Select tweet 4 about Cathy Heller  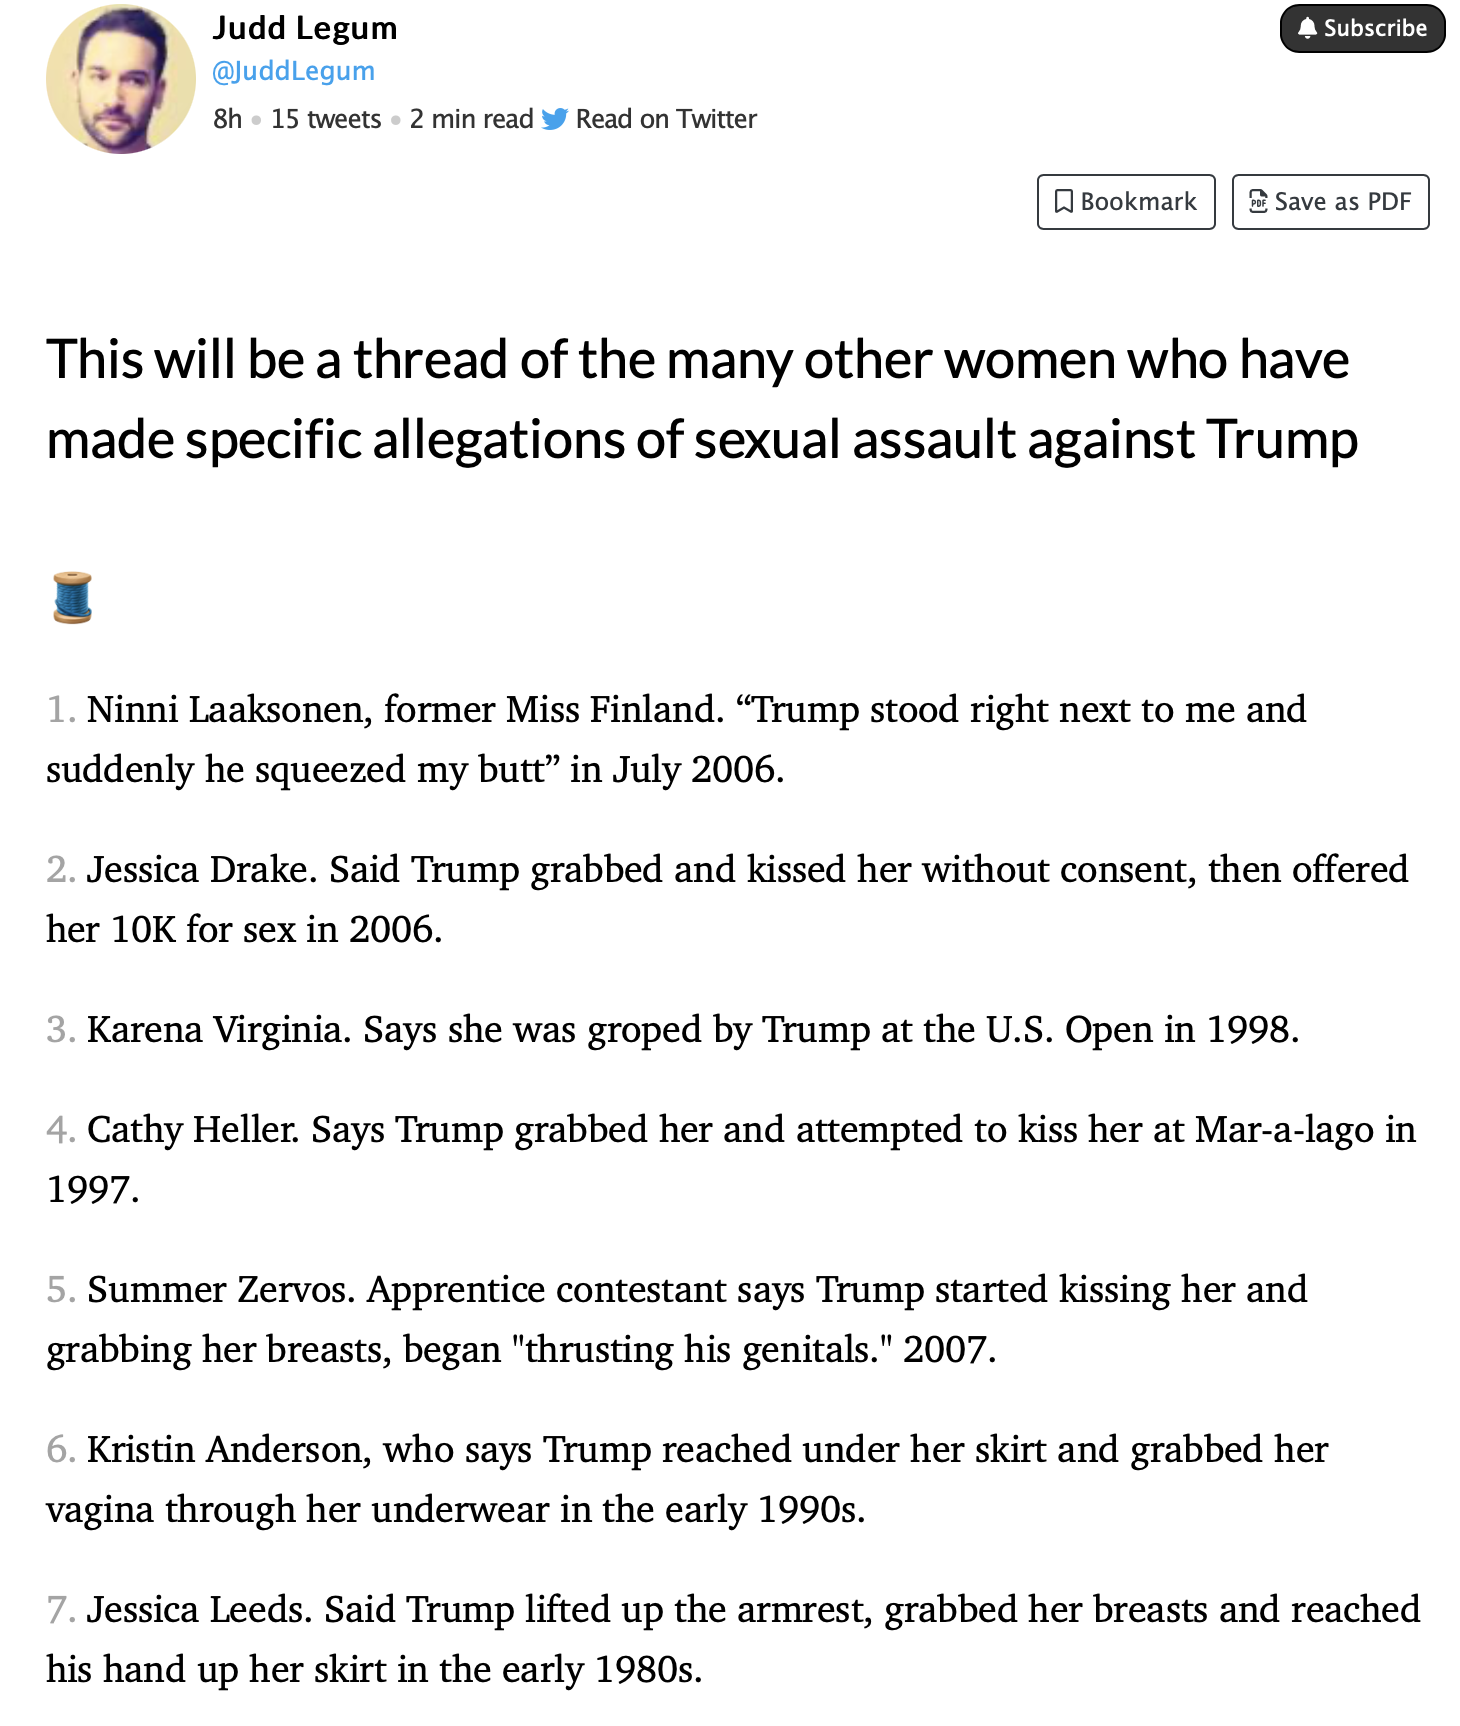(730, 1159)
